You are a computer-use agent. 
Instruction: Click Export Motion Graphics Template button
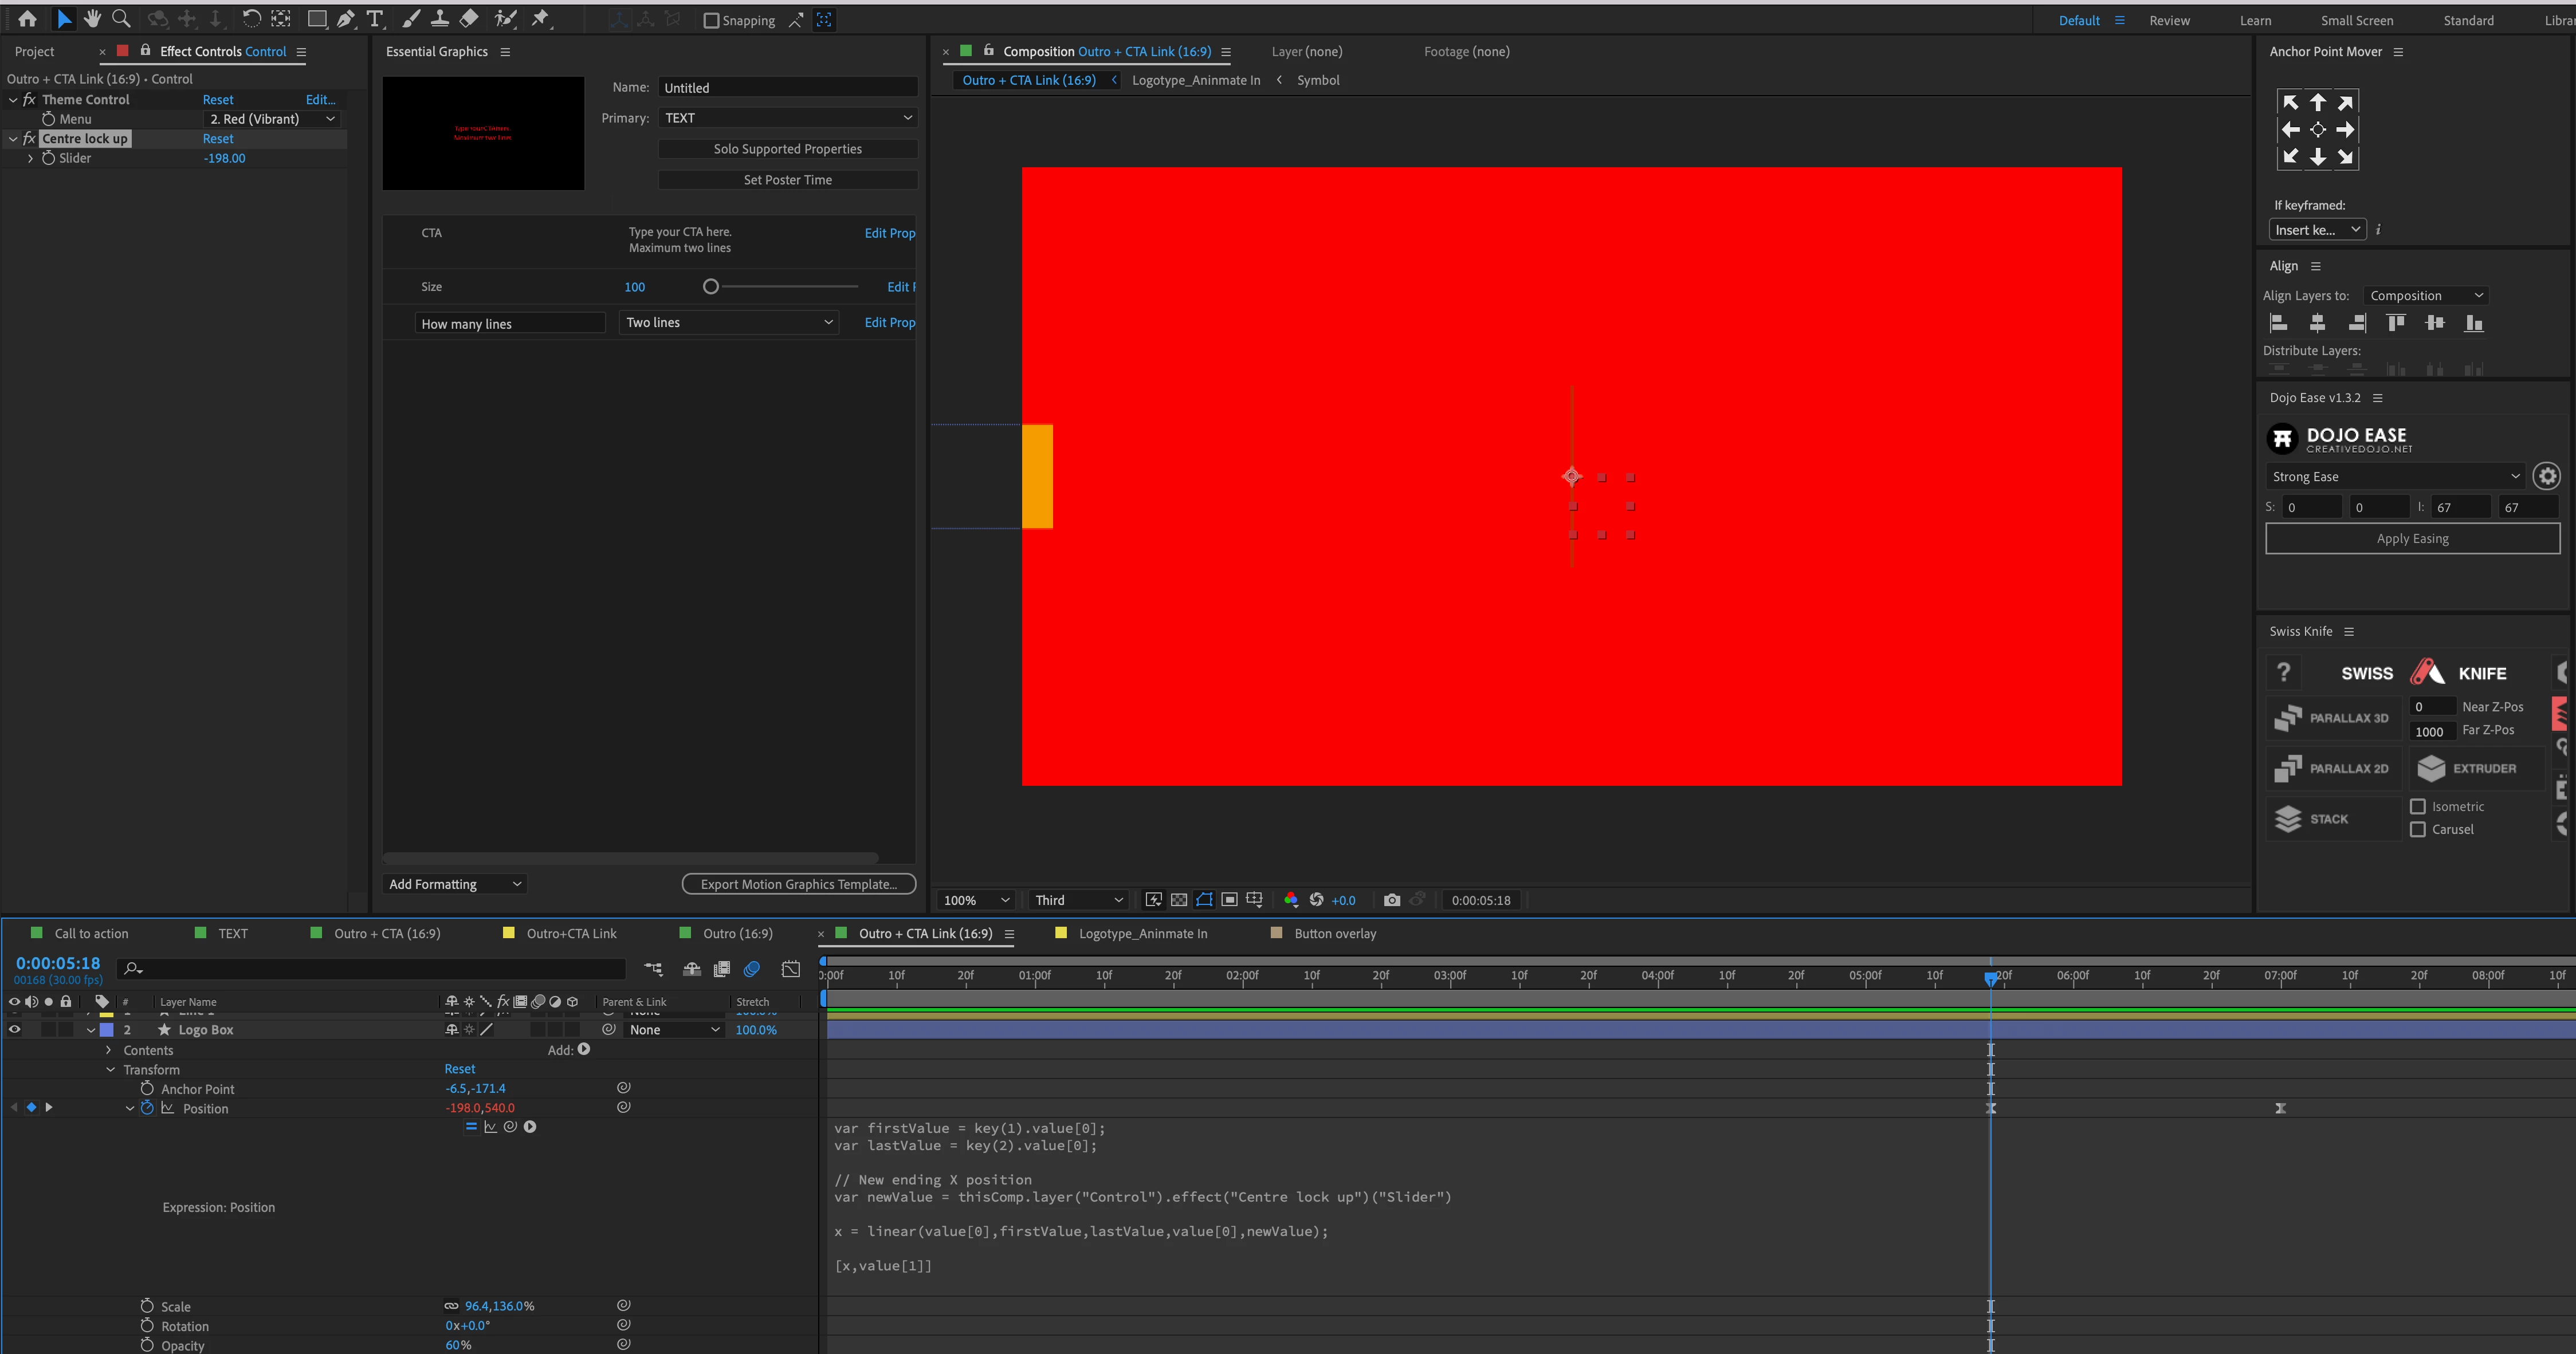click(x=798, y=884)
